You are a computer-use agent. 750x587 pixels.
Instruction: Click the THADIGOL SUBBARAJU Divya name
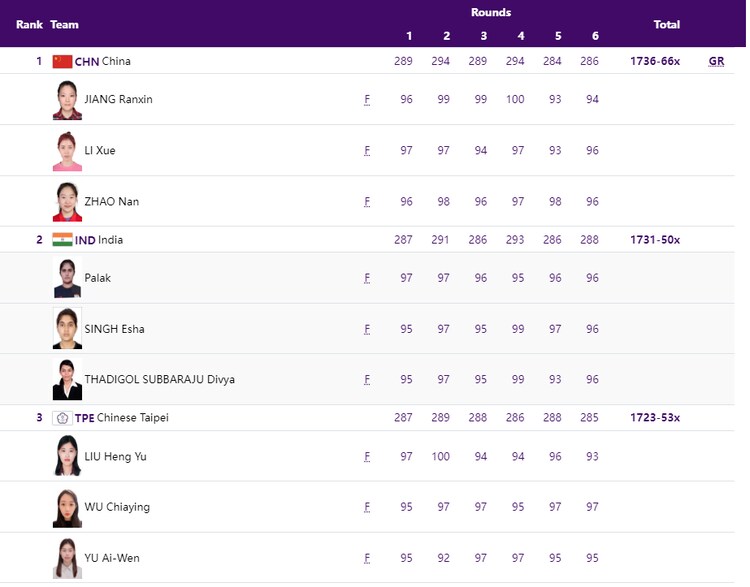pos(159,380)
